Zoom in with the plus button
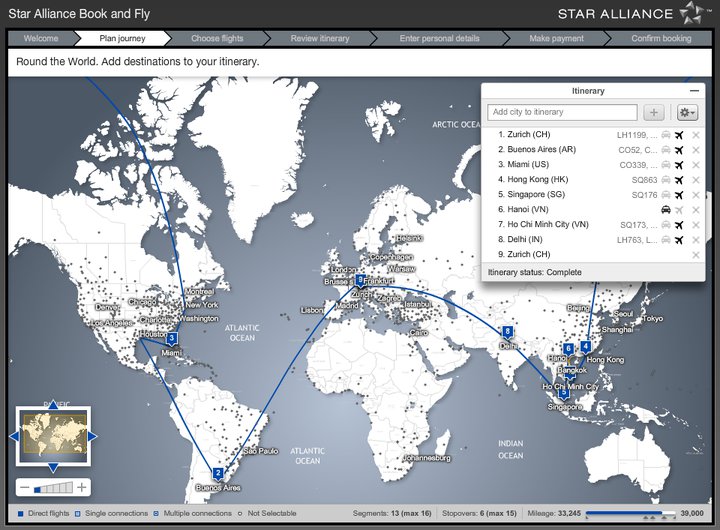Viewport: 720px width, 530px height. tap(82, 488)
